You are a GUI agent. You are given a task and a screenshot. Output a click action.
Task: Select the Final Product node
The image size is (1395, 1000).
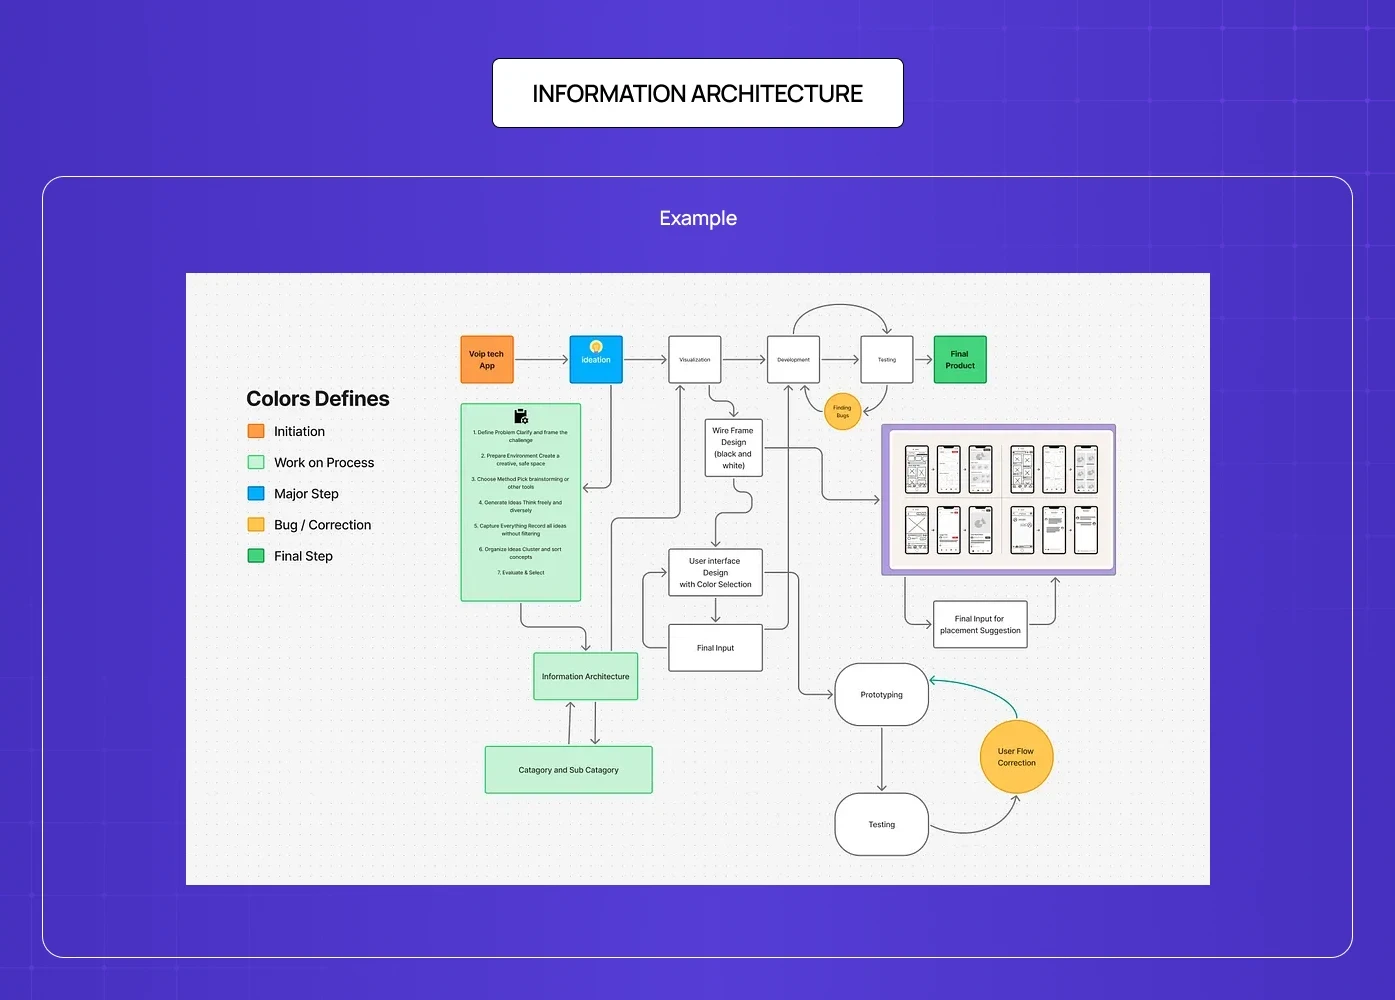(959, 359)
